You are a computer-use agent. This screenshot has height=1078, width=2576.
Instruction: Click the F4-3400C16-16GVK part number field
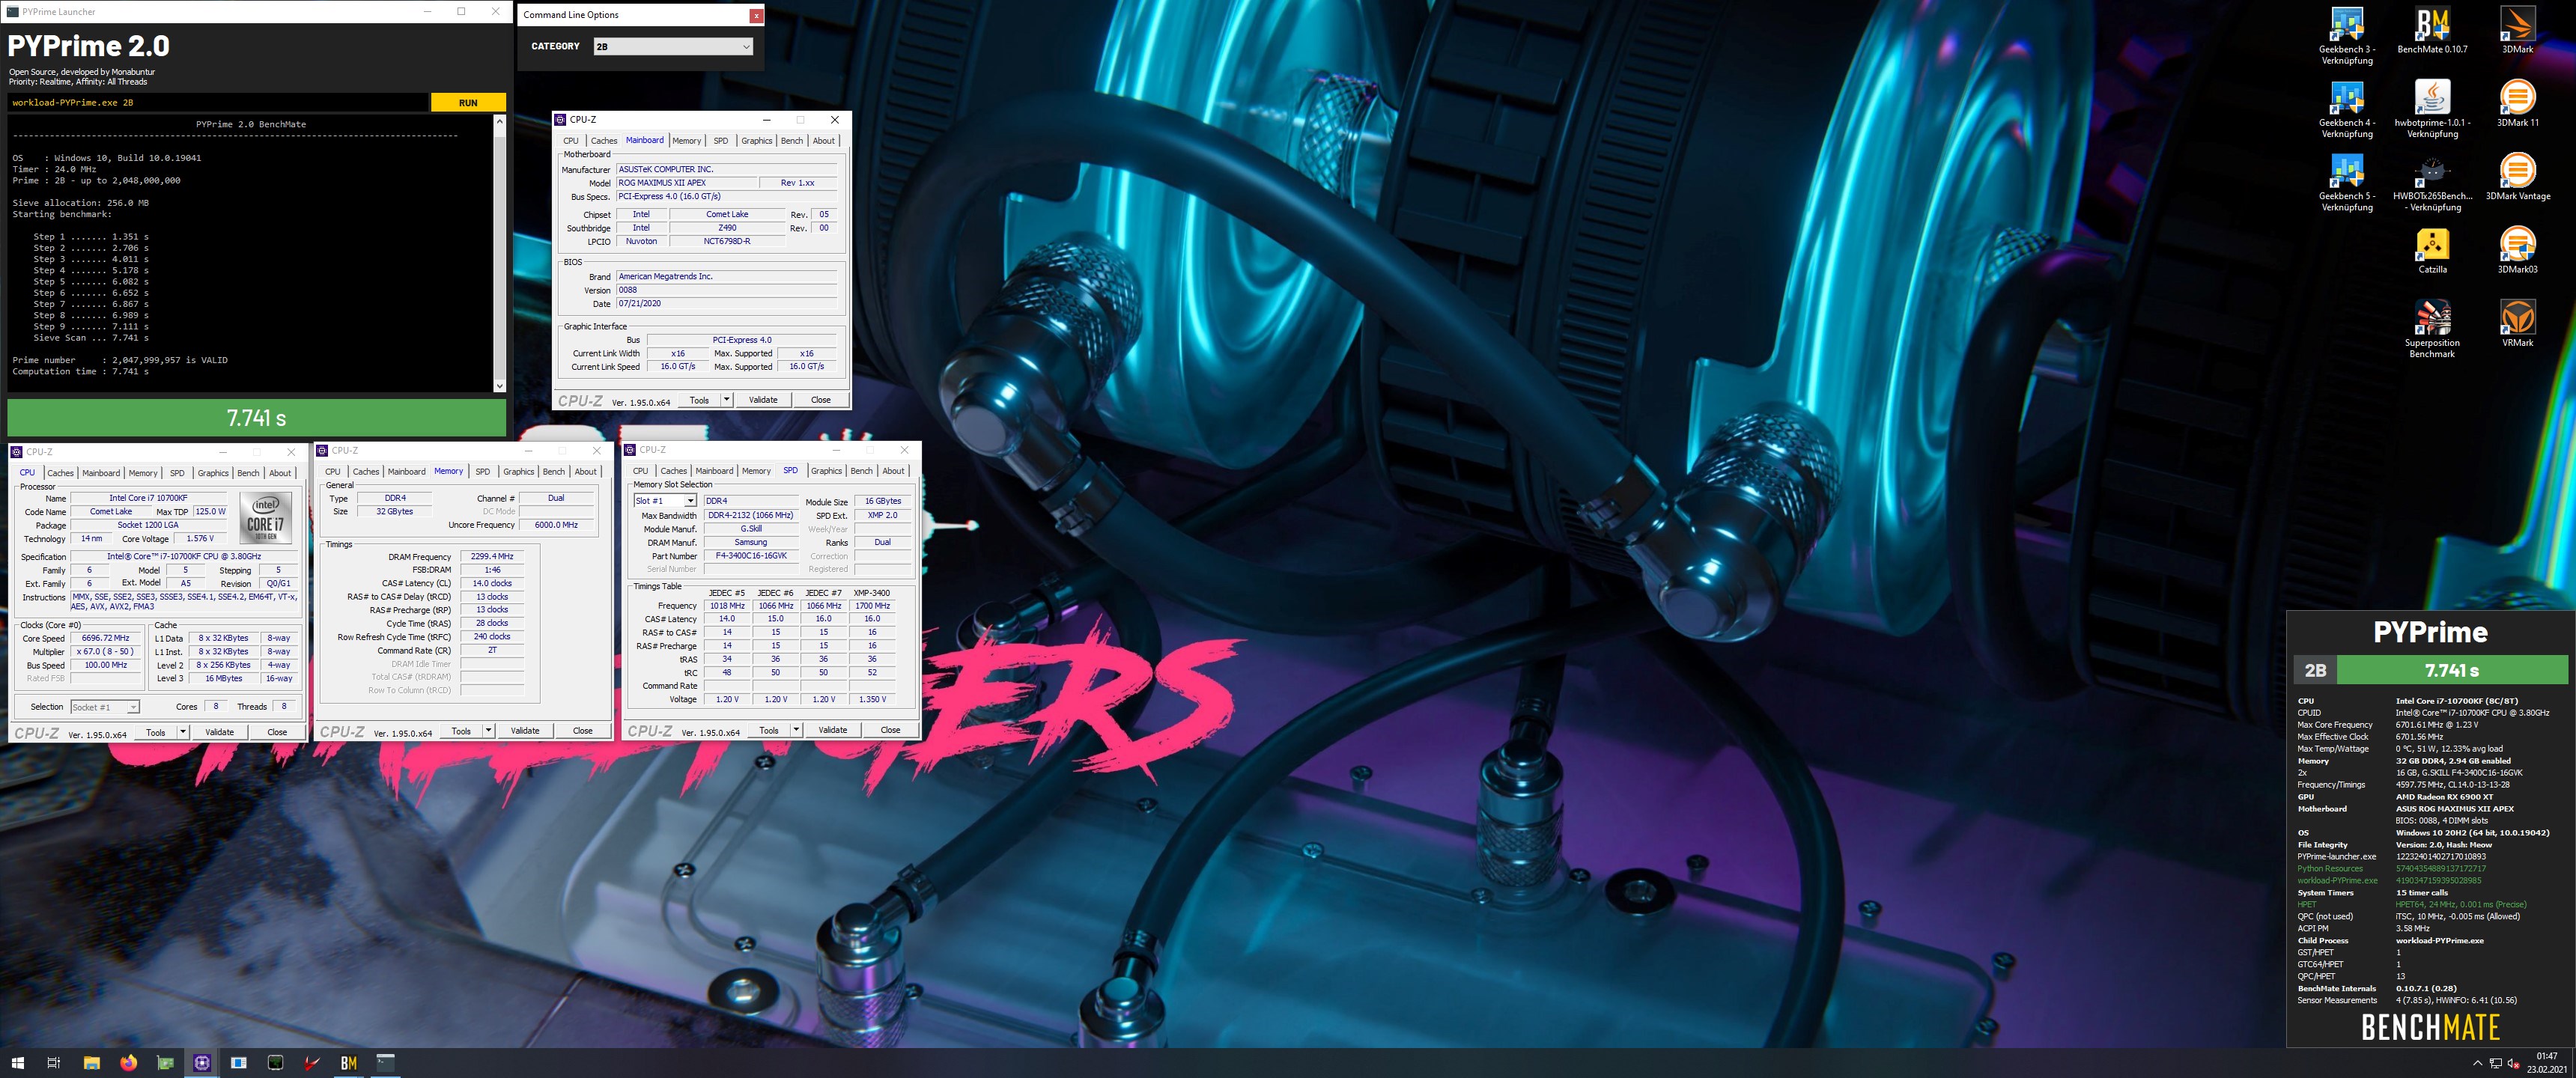pyautogui.click(x=751, y=556)
